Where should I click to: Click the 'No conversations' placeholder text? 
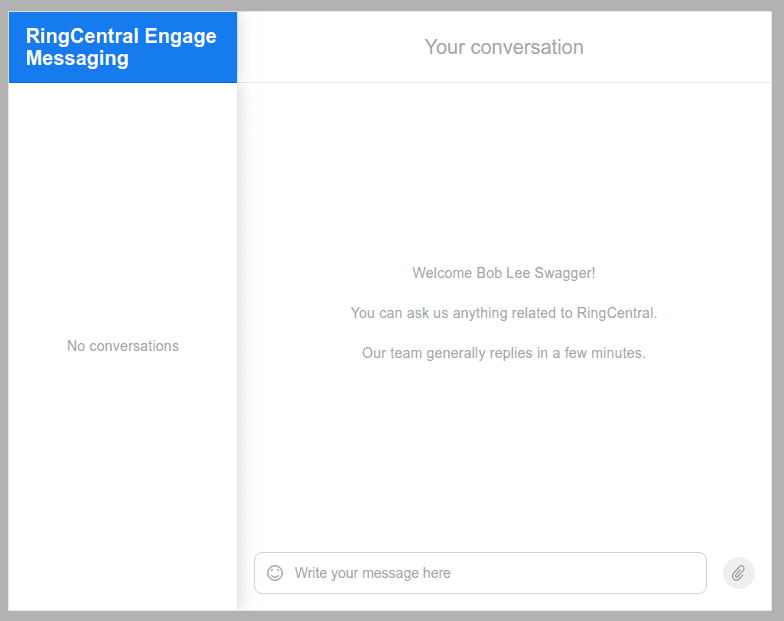pos(123,346)
